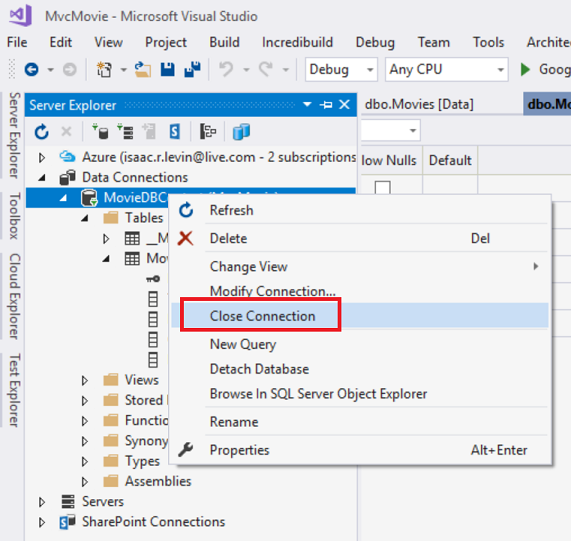The height and width of the screenshot is (541, 571).
Task: Open the dropdown below dbo.Movies tab
Action: [413, 130]
